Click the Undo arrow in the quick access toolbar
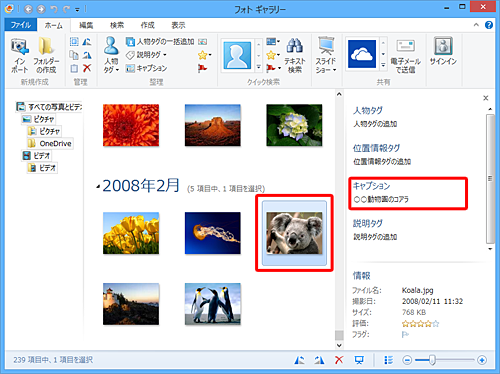 (x=54, y=9)
